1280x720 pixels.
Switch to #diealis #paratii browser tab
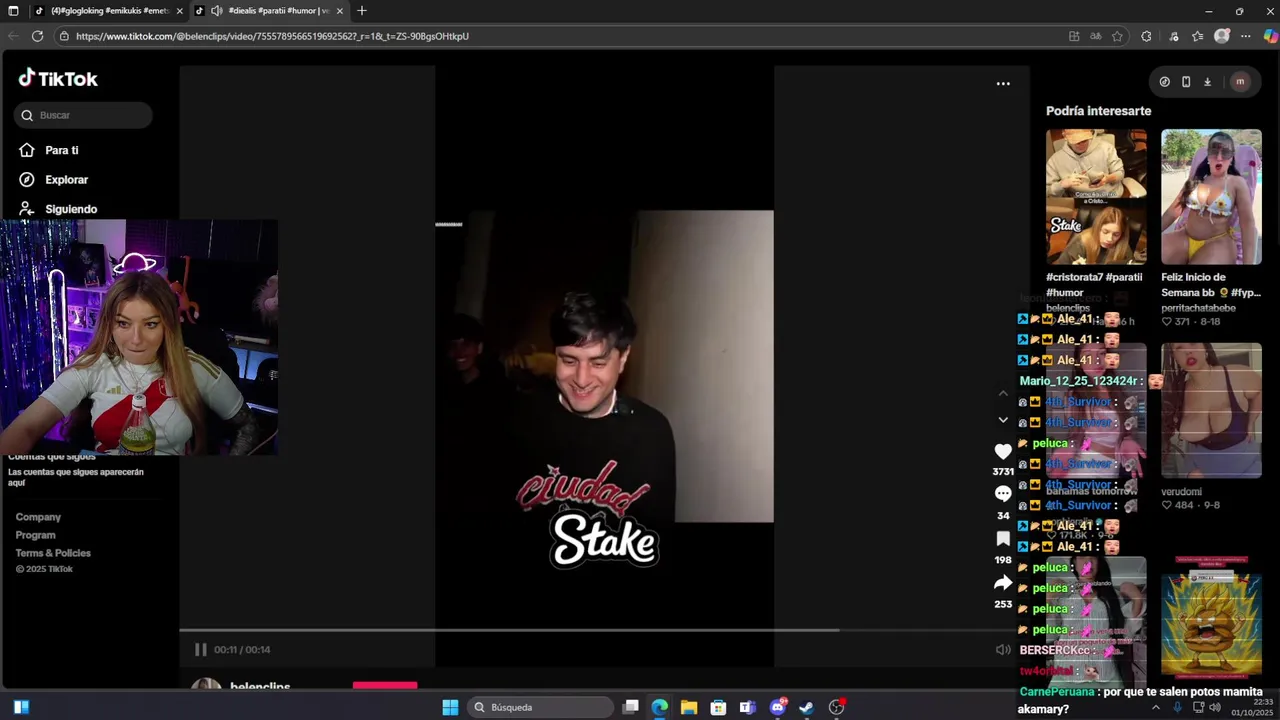click(270, 11)
